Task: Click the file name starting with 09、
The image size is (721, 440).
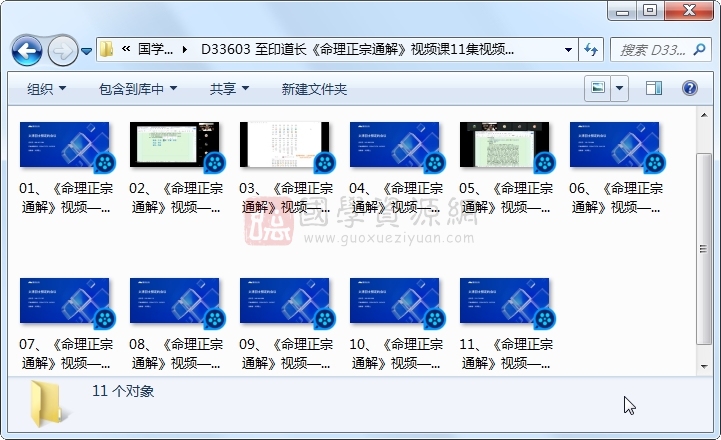Action: pos(286,354)
